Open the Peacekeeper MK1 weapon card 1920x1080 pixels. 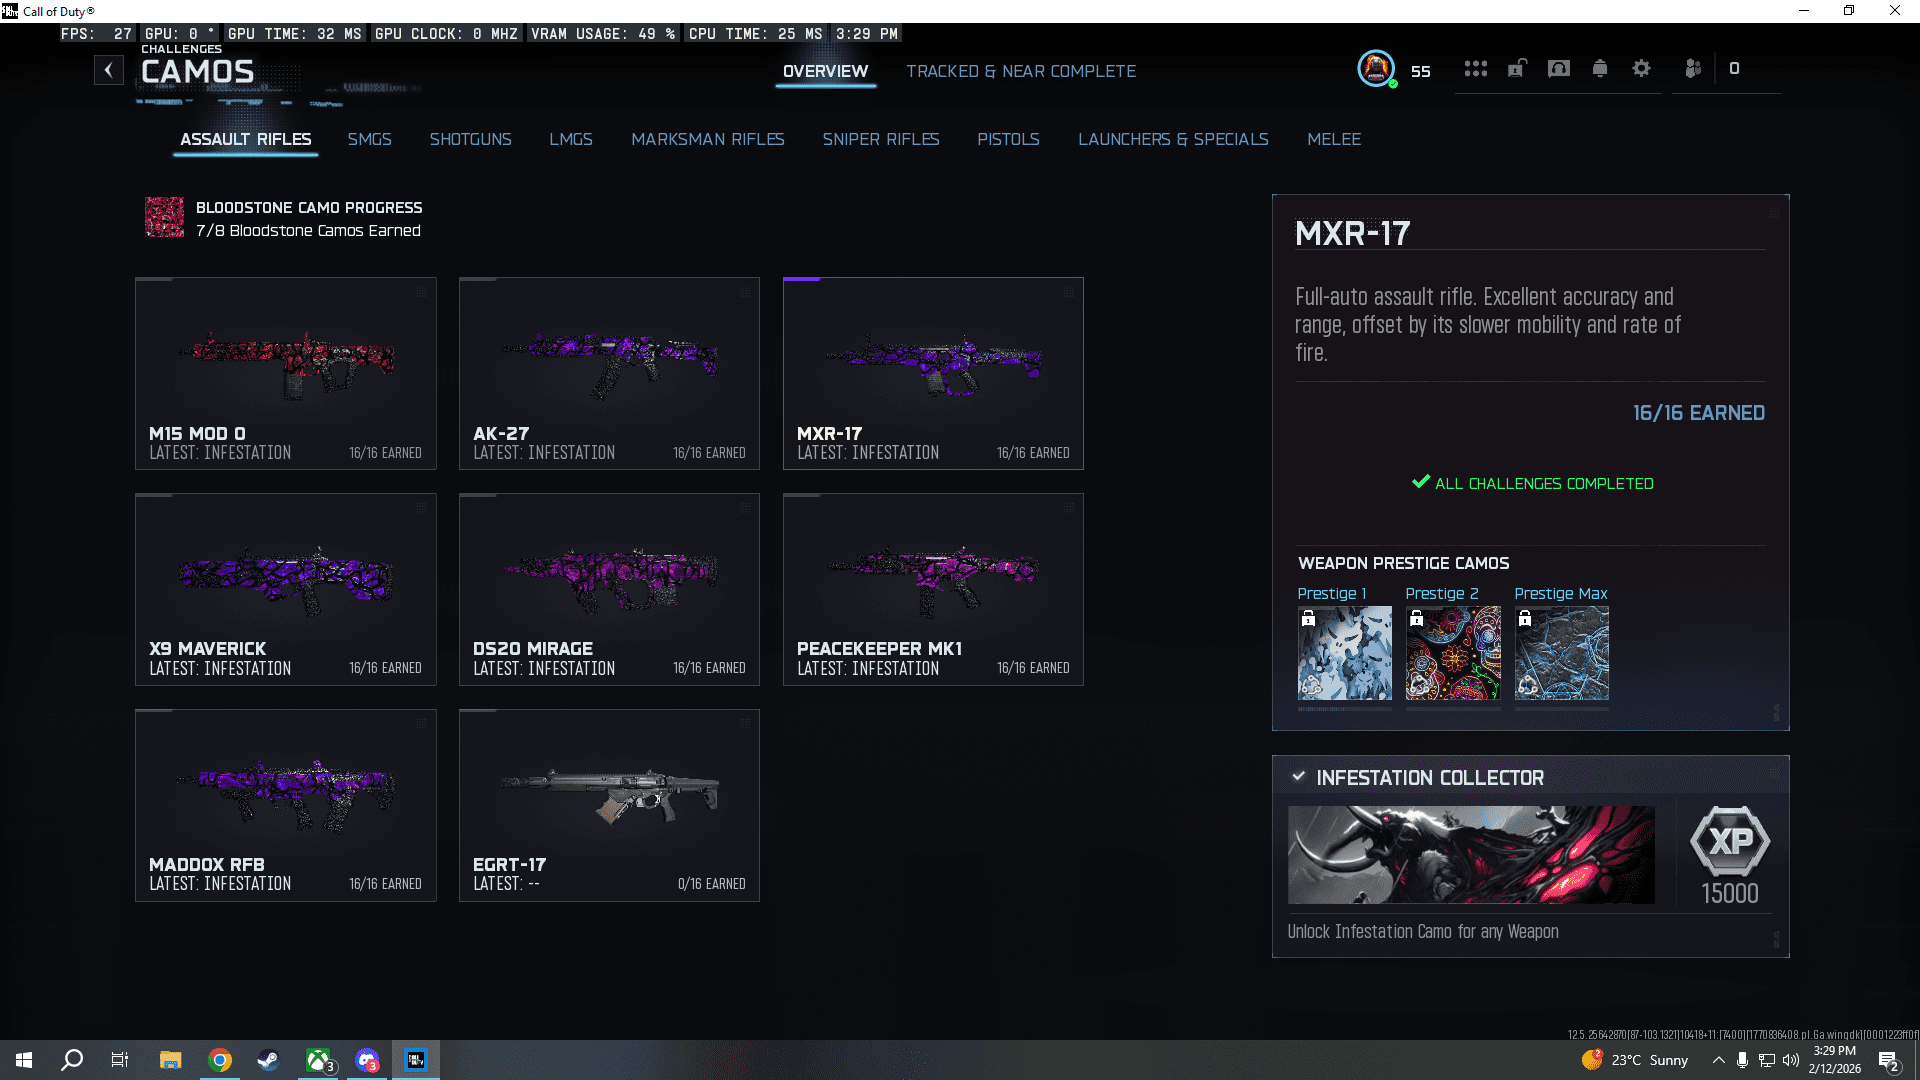[x=933, y=589]
